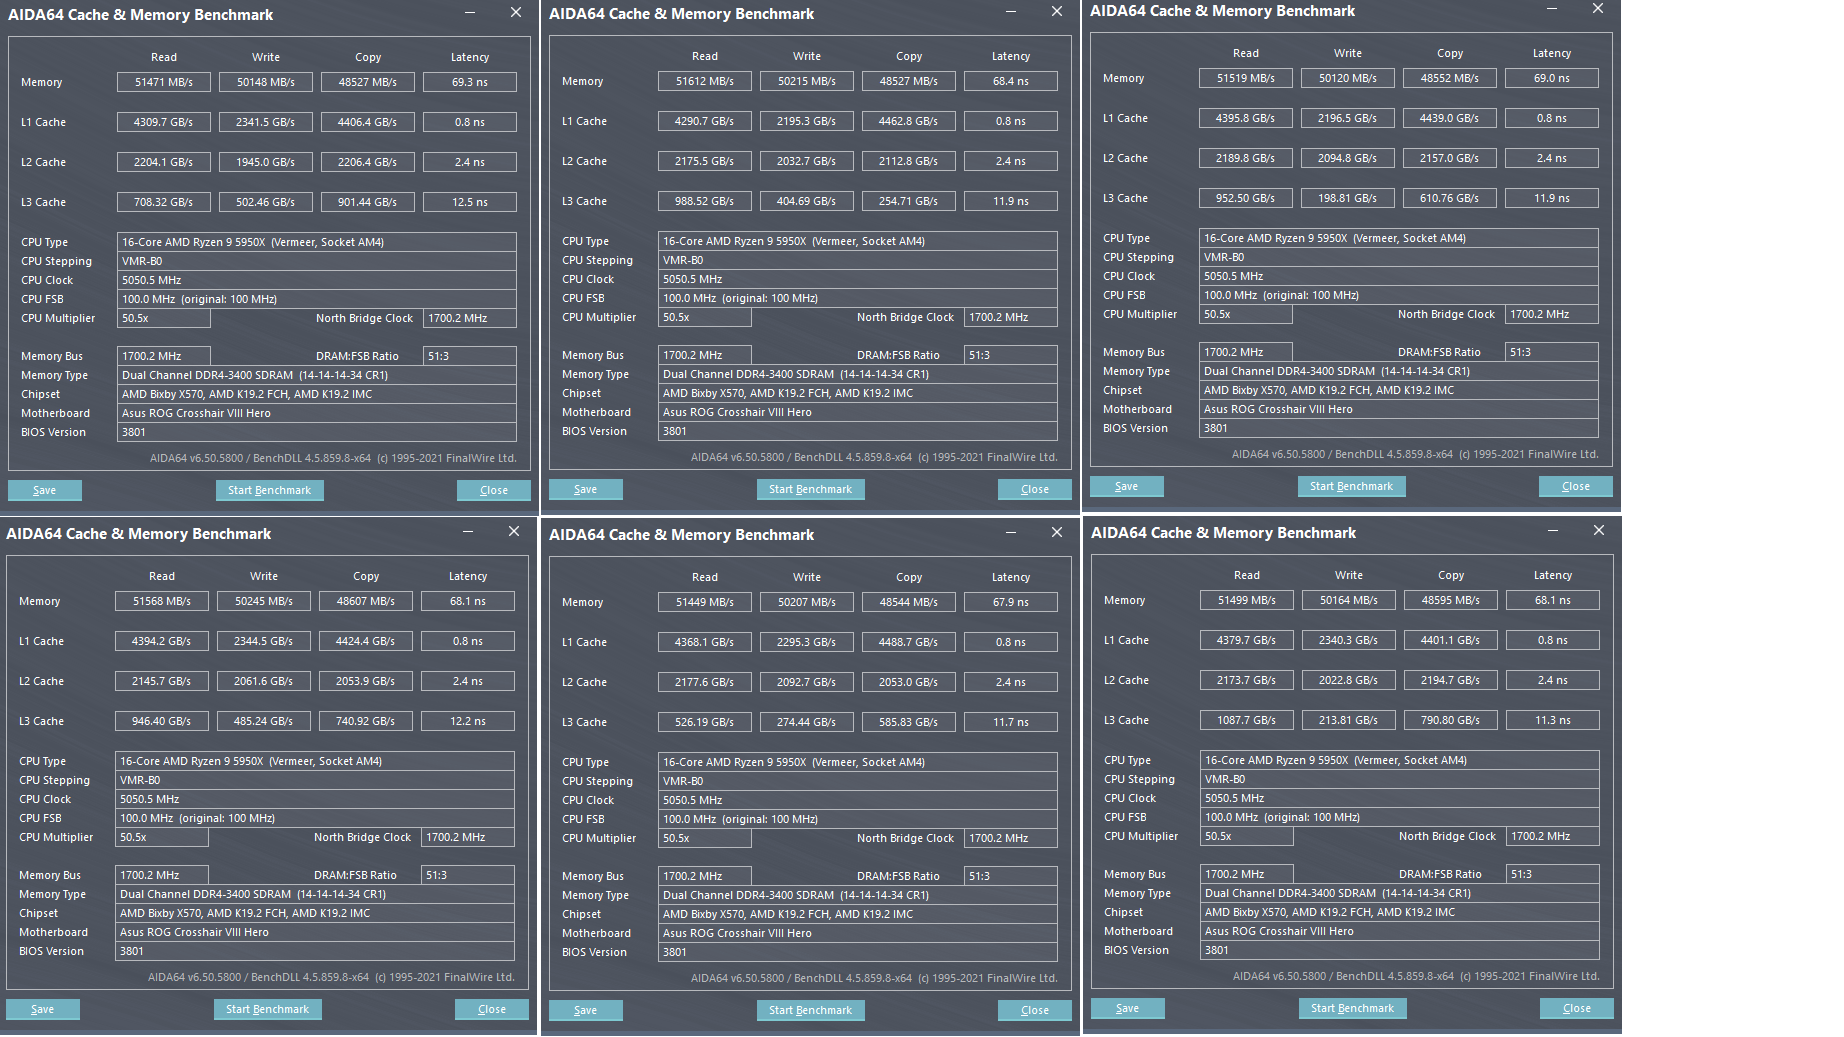
Task: Select the 4309.7 GB/s L1 read value
Action: [164, 122]
